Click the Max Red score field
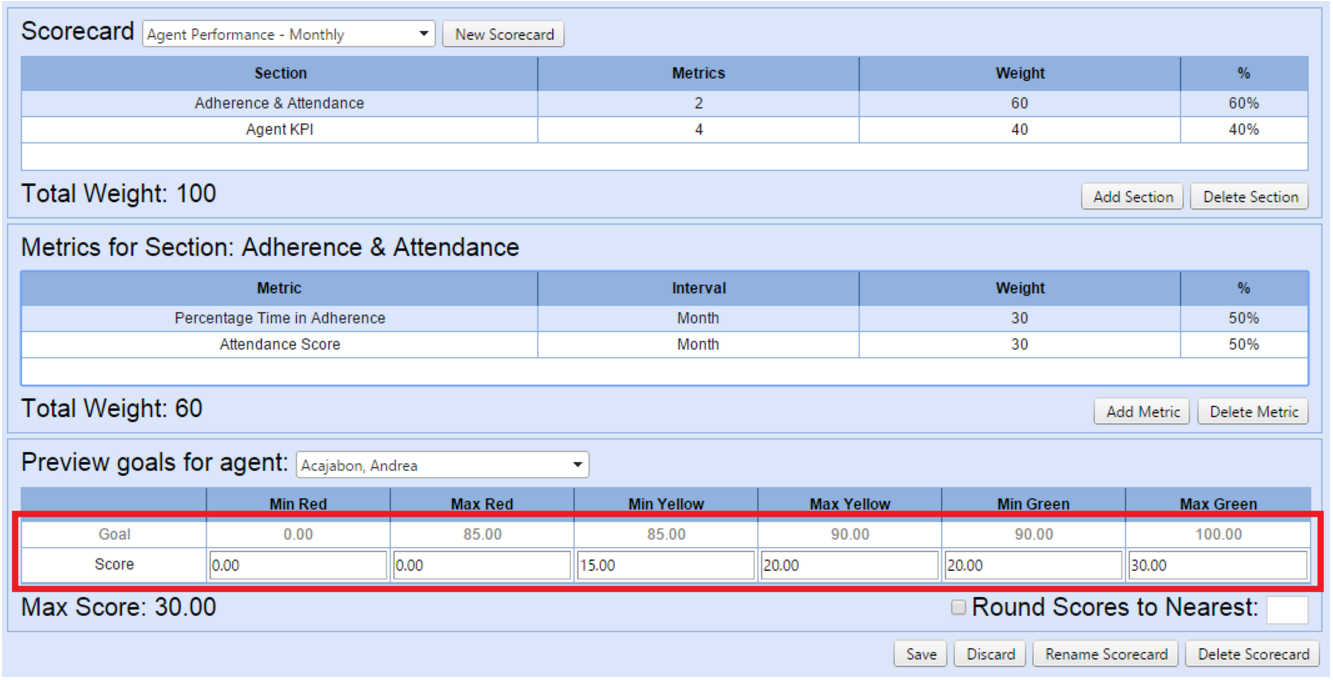The width and height of the screenshot is (1333, 680). [481, 565]
